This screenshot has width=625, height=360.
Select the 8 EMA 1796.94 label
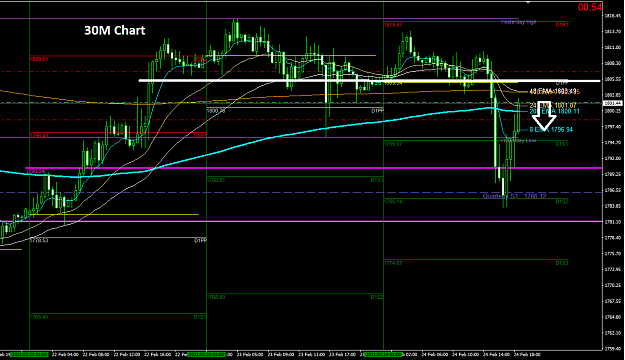(551, 130)
